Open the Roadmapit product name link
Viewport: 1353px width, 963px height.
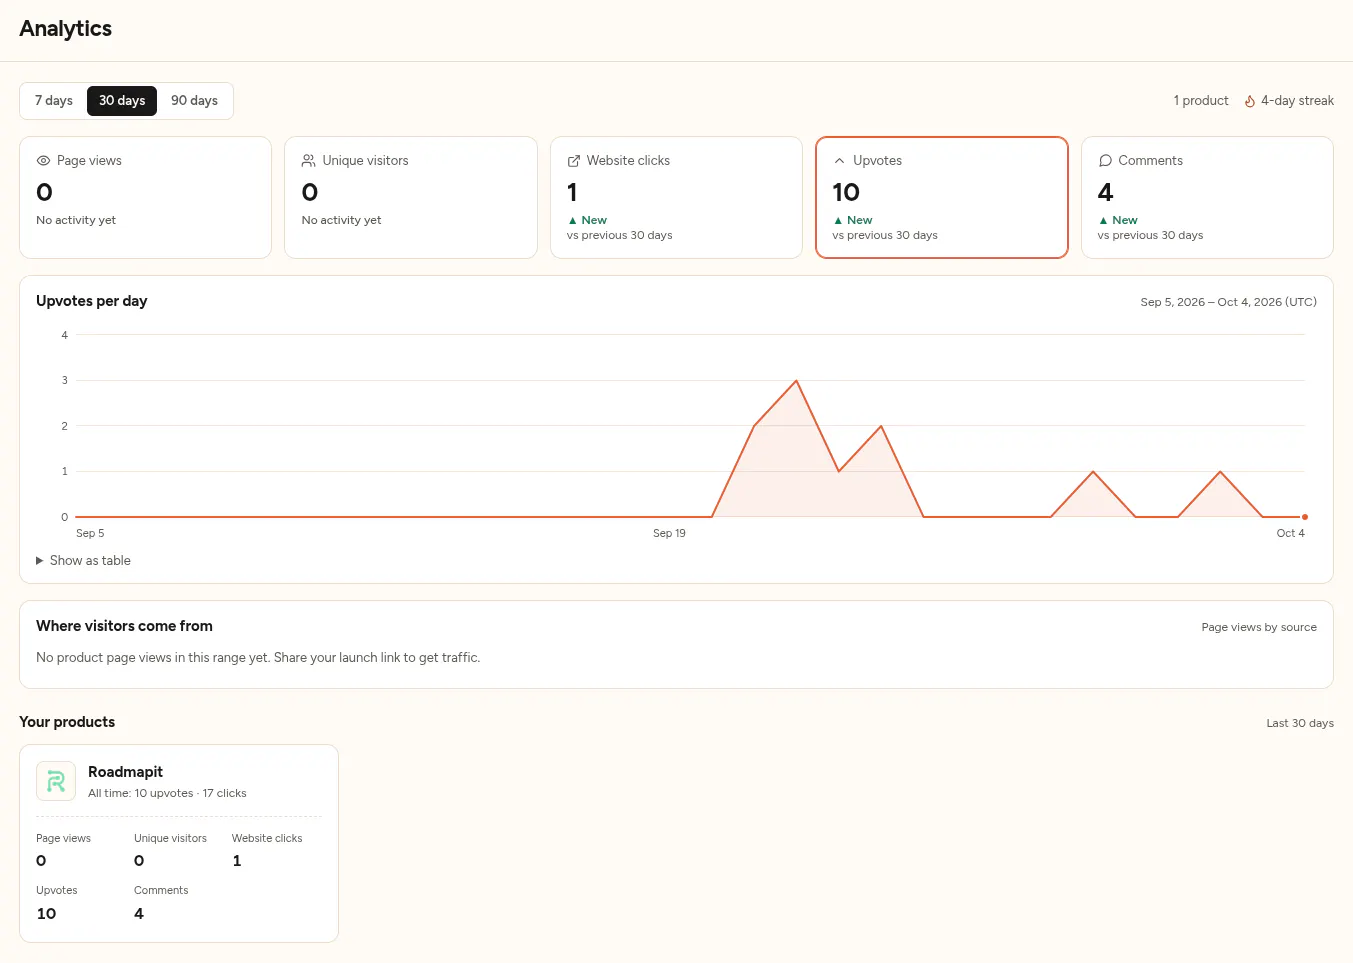pos(125,772)
